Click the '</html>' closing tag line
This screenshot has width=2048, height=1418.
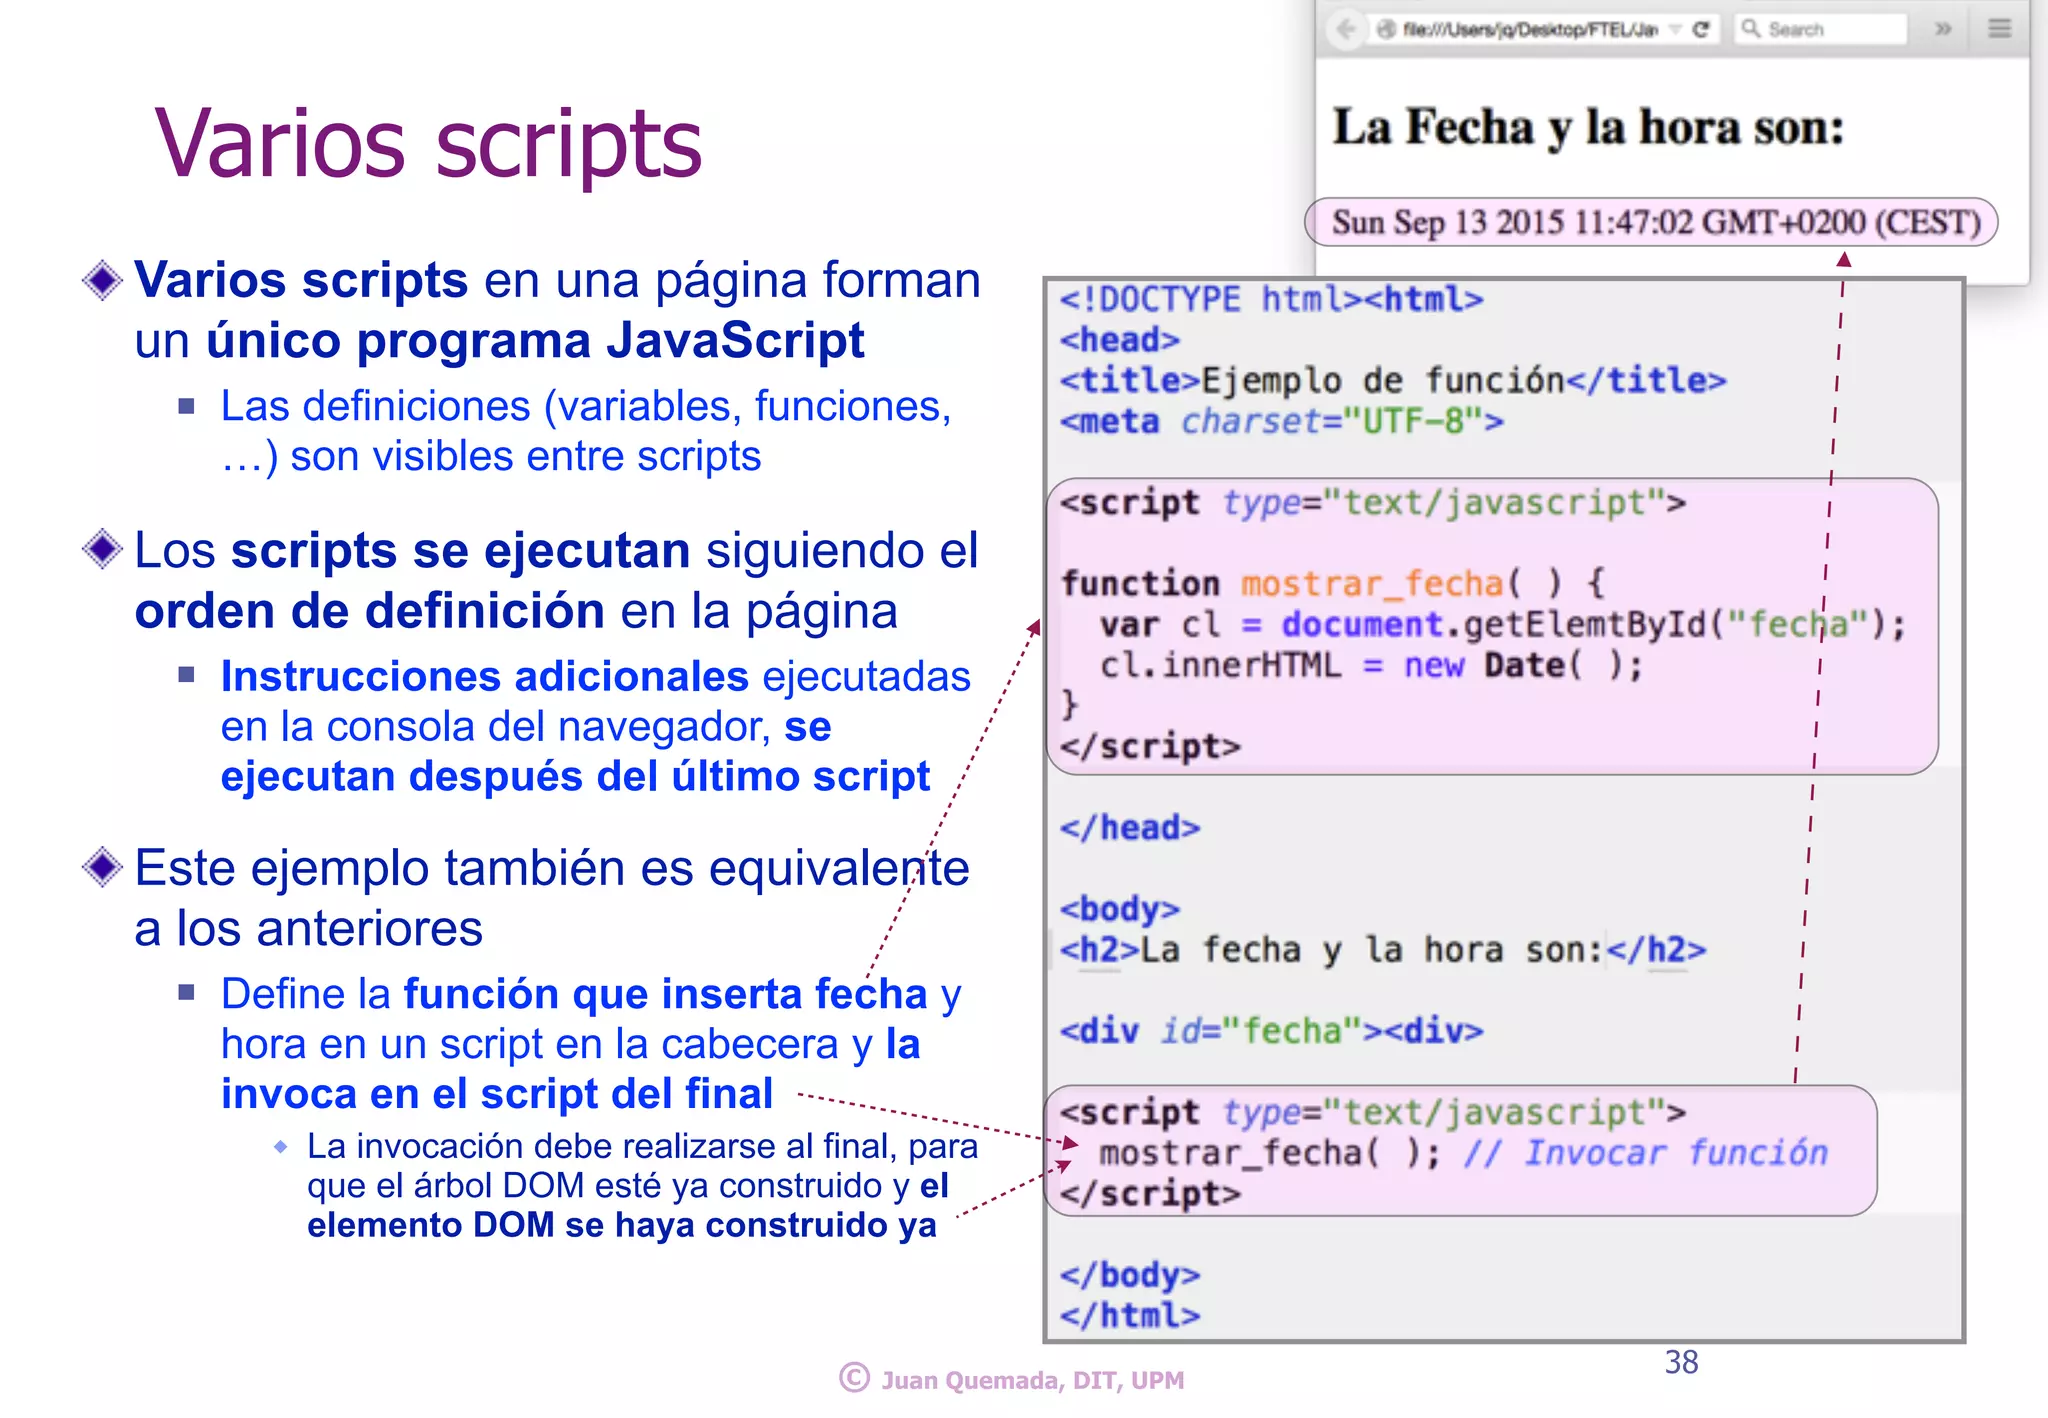tap(1130, 1315)
